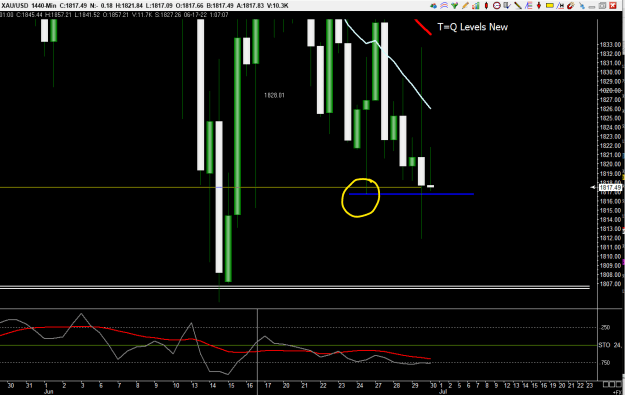Click the blue horizontal support line
625x395 pixels.
tap(411, 194)
